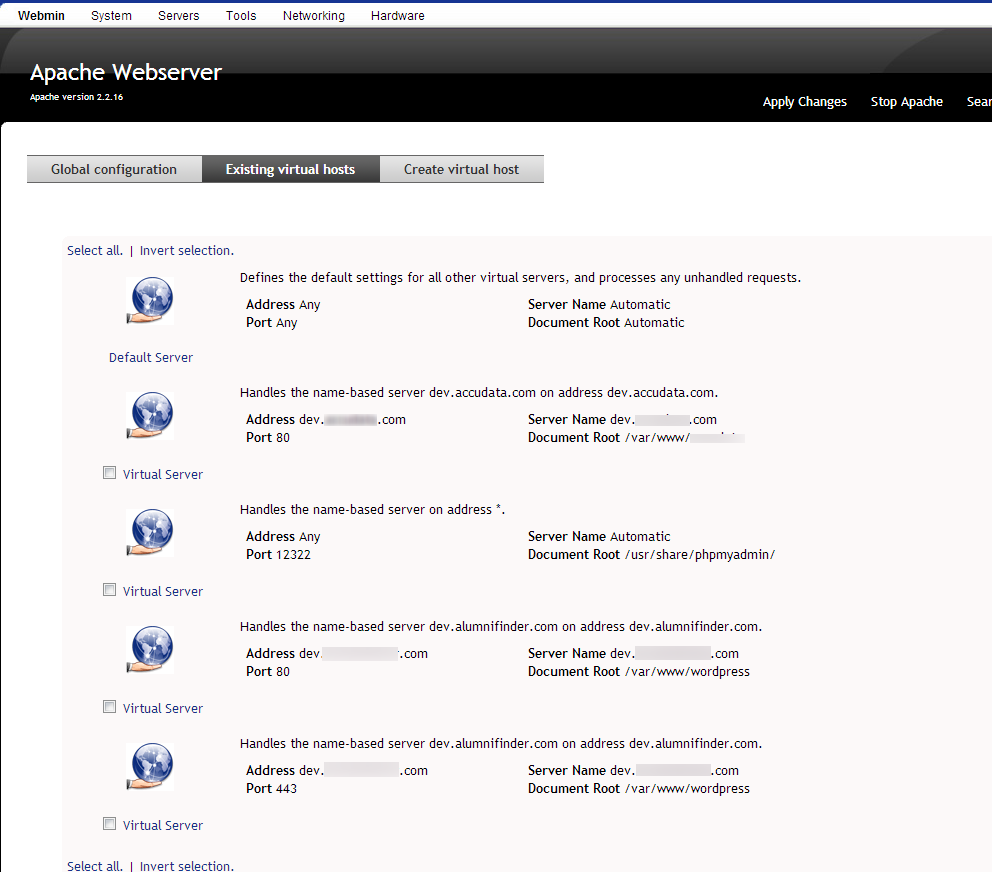The image size is (992, 872).
Task: Click the top Select all link
Action: pyautogui.click(x=95, y=251)
